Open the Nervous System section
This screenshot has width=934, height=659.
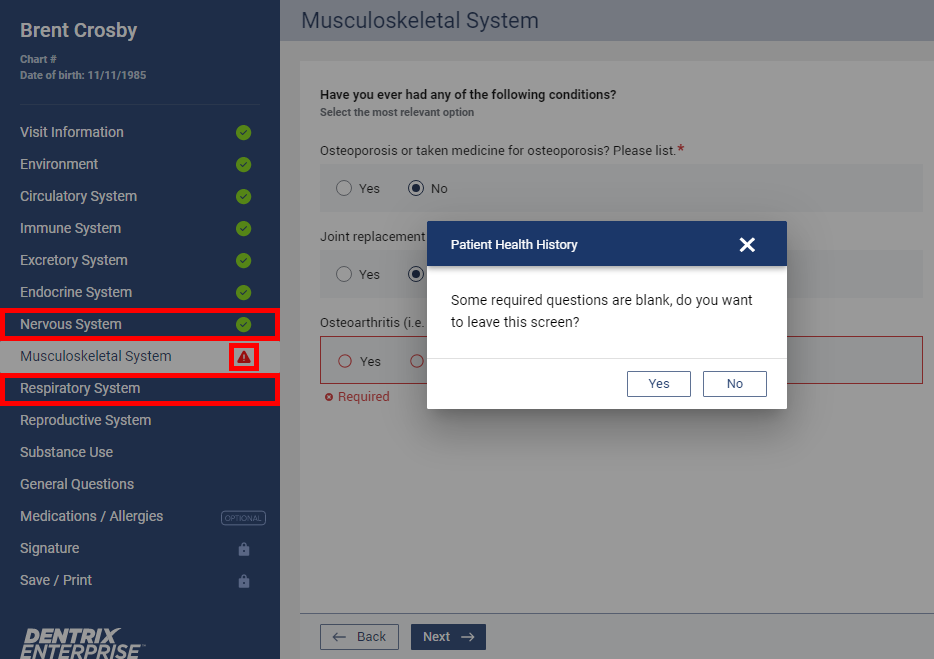click(71, 325)
